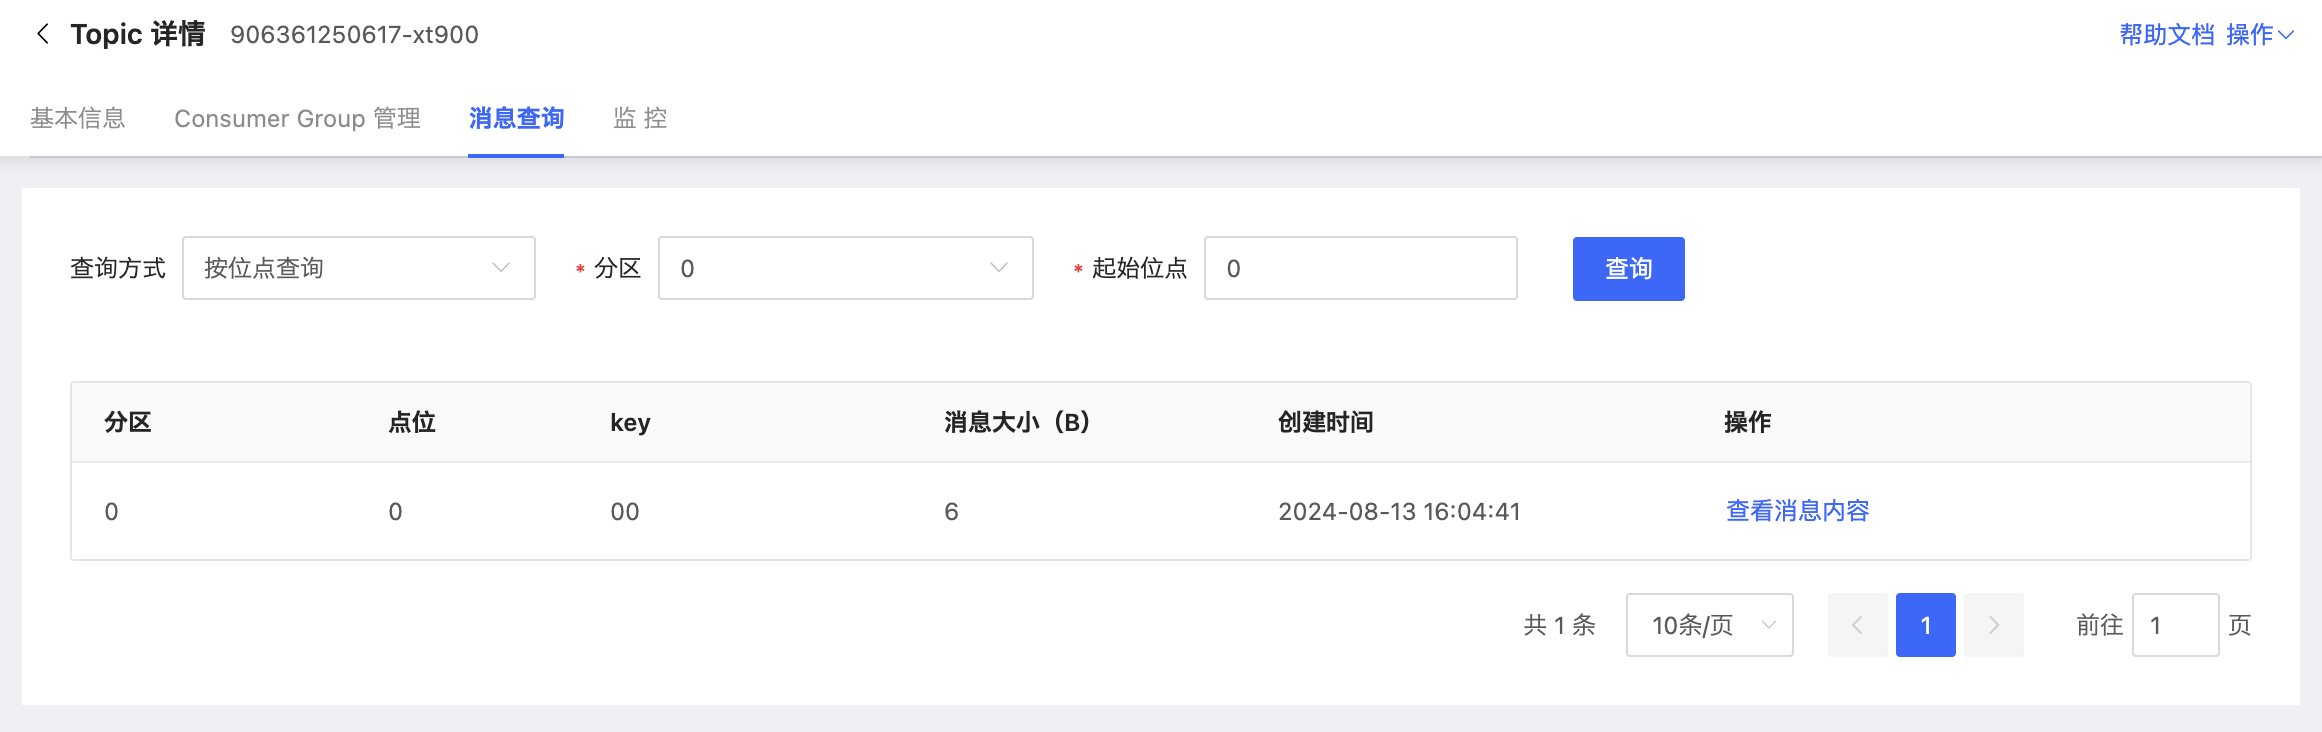Click the chevron next to 操作
Viewport: 2322px width, 732px height.
[x=2285, y=35]
